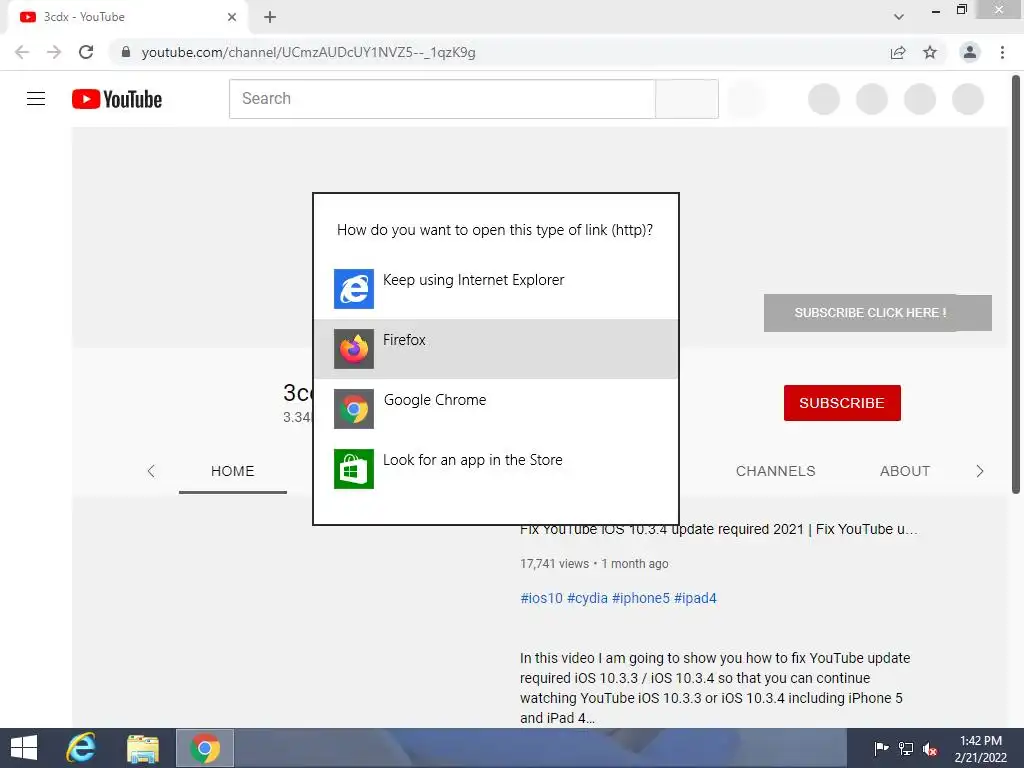This screenshot has height=768, width=1024.
Task: Click the network icon in system tray
Action: pos(906,748)
